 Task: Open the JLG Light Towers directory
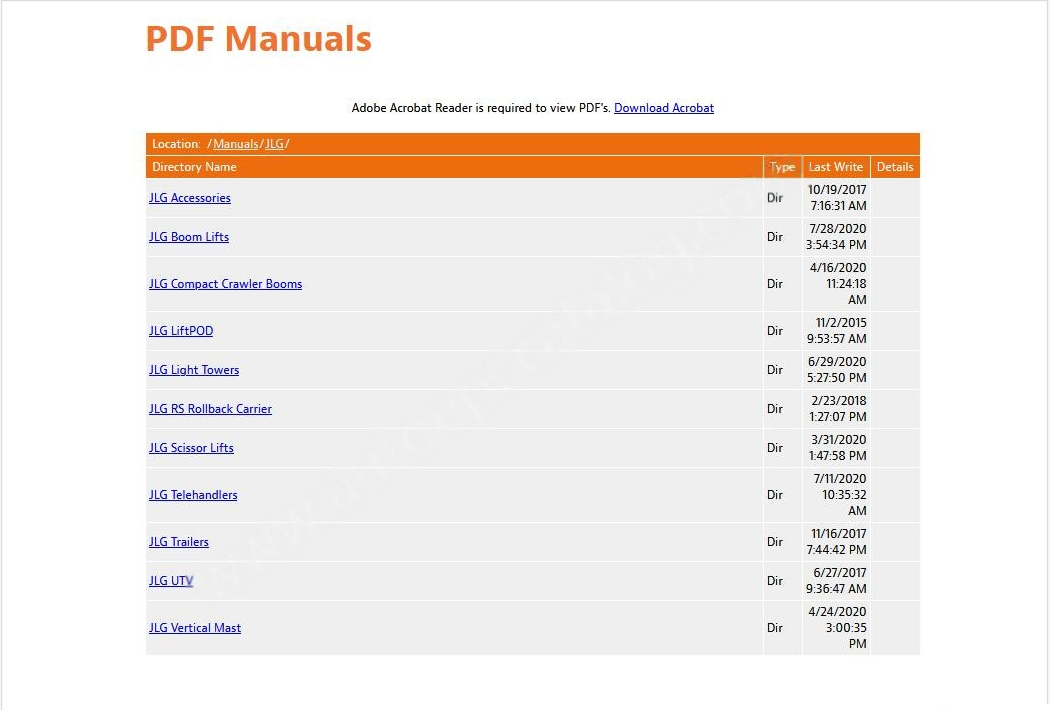194,370
